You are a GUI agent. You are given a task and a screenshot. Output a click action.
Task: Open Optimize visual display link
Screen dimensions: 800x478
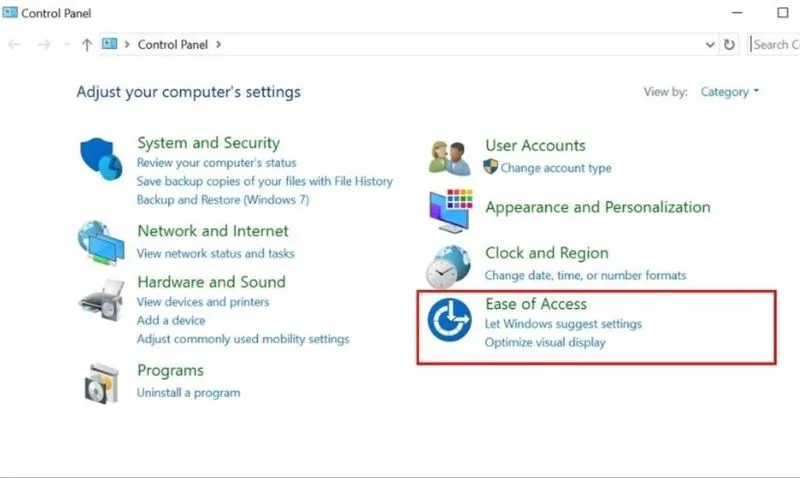pyautogui.click(x=545, y=342)
